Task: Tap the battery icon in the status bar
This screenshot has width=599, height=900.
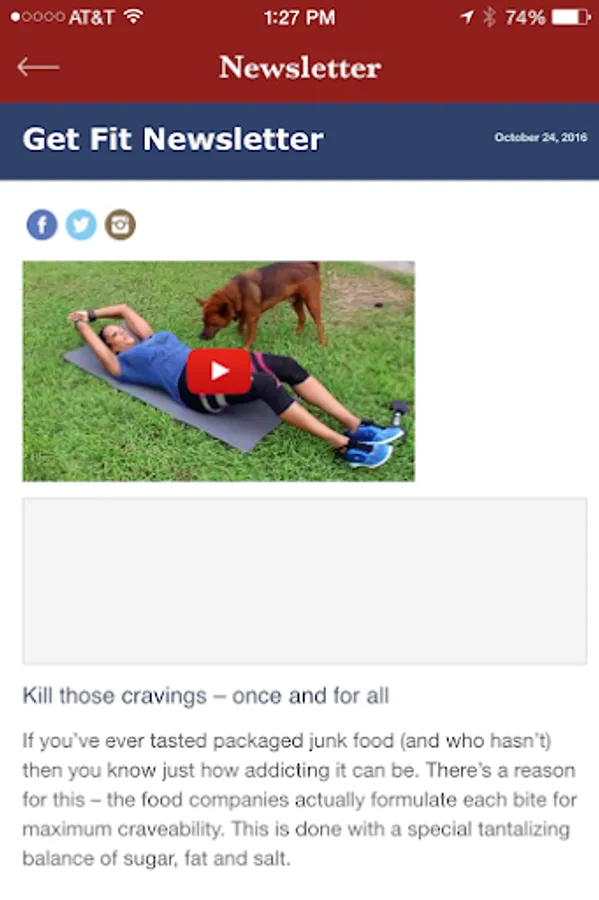Action: (571, 17)
